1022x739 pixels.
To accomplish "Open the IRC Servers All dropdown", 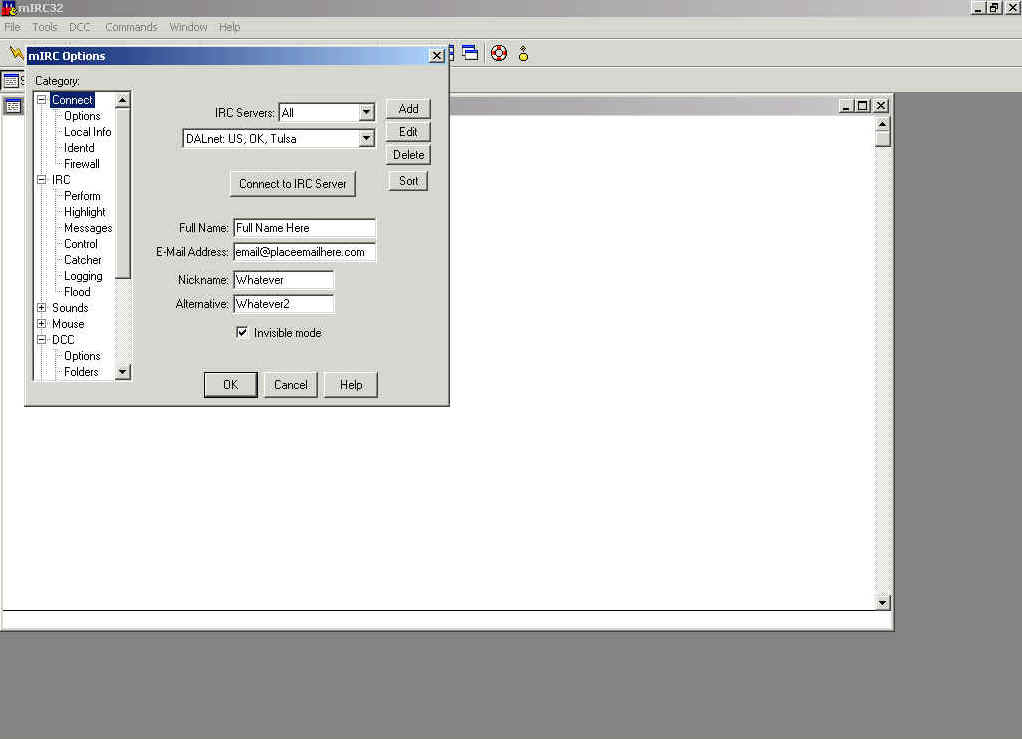I will (x=366, y=112).
